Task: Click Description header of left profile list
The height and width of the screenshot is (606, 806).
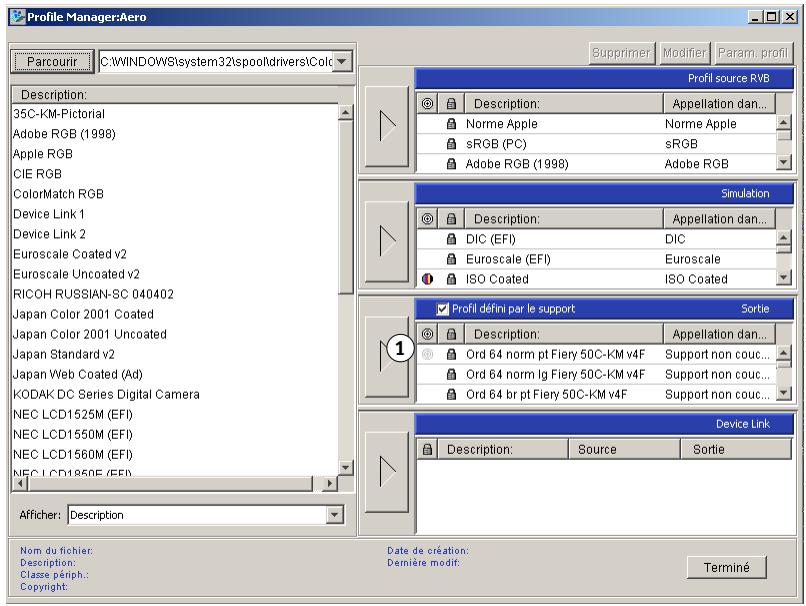Action: pos(175,95)
